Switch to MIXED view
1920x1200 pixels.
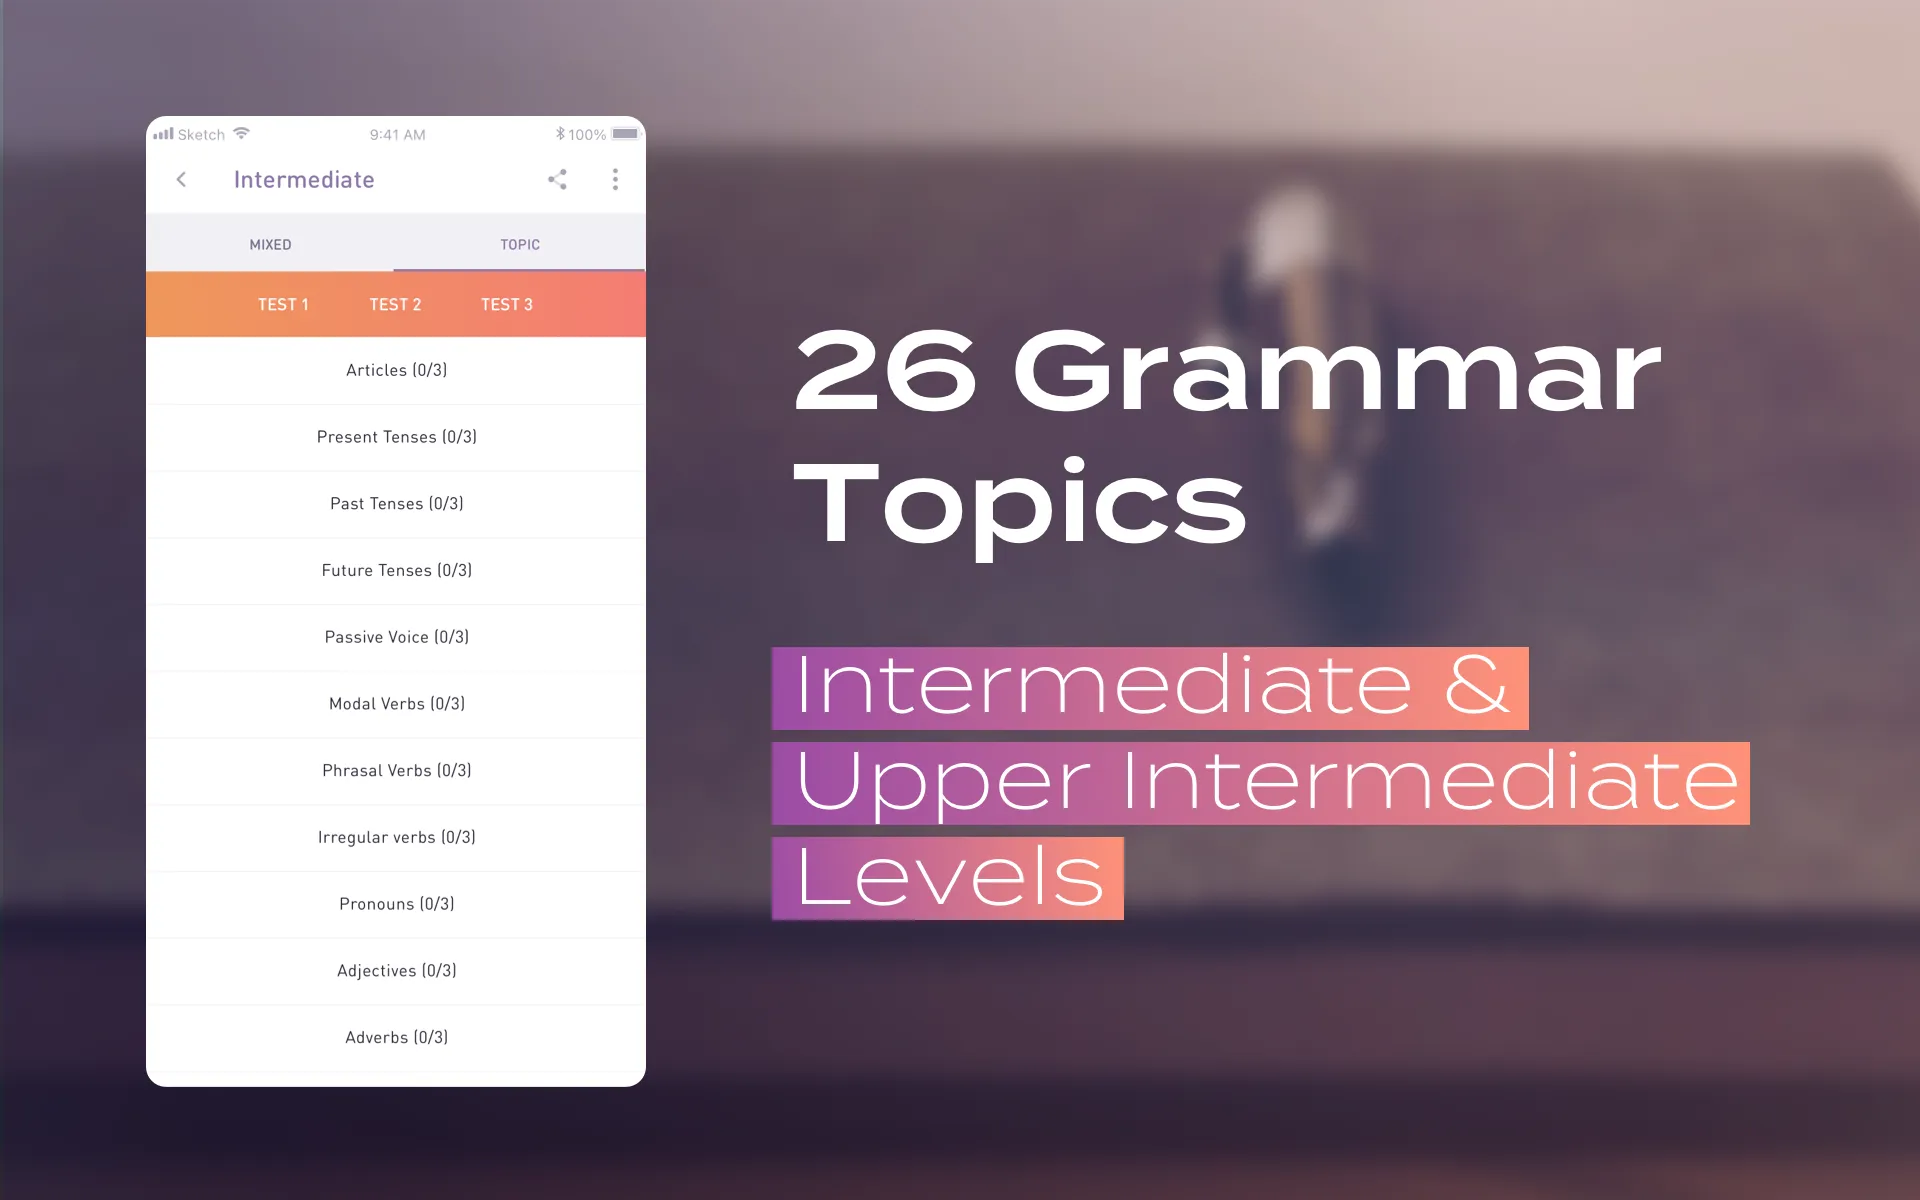coord(270,243)
